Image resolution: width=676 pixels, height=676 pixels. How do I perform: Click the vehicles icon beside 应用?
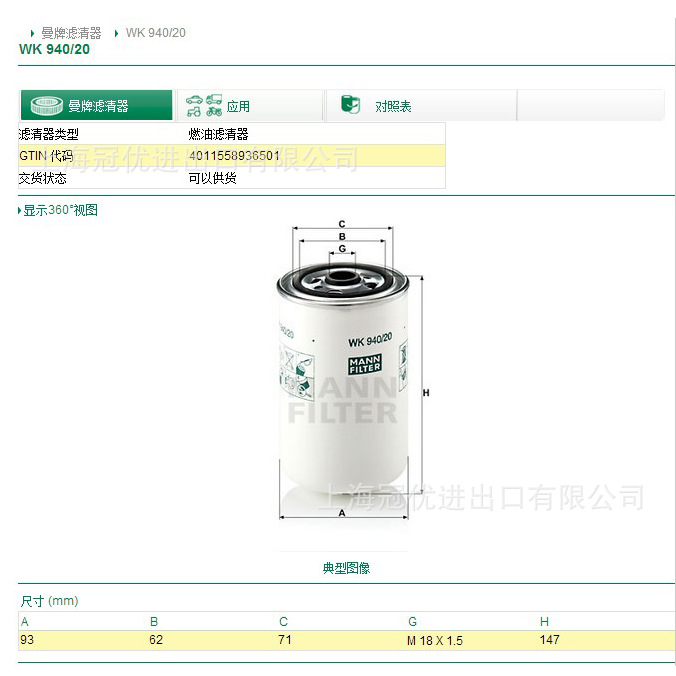pos(204,106)
